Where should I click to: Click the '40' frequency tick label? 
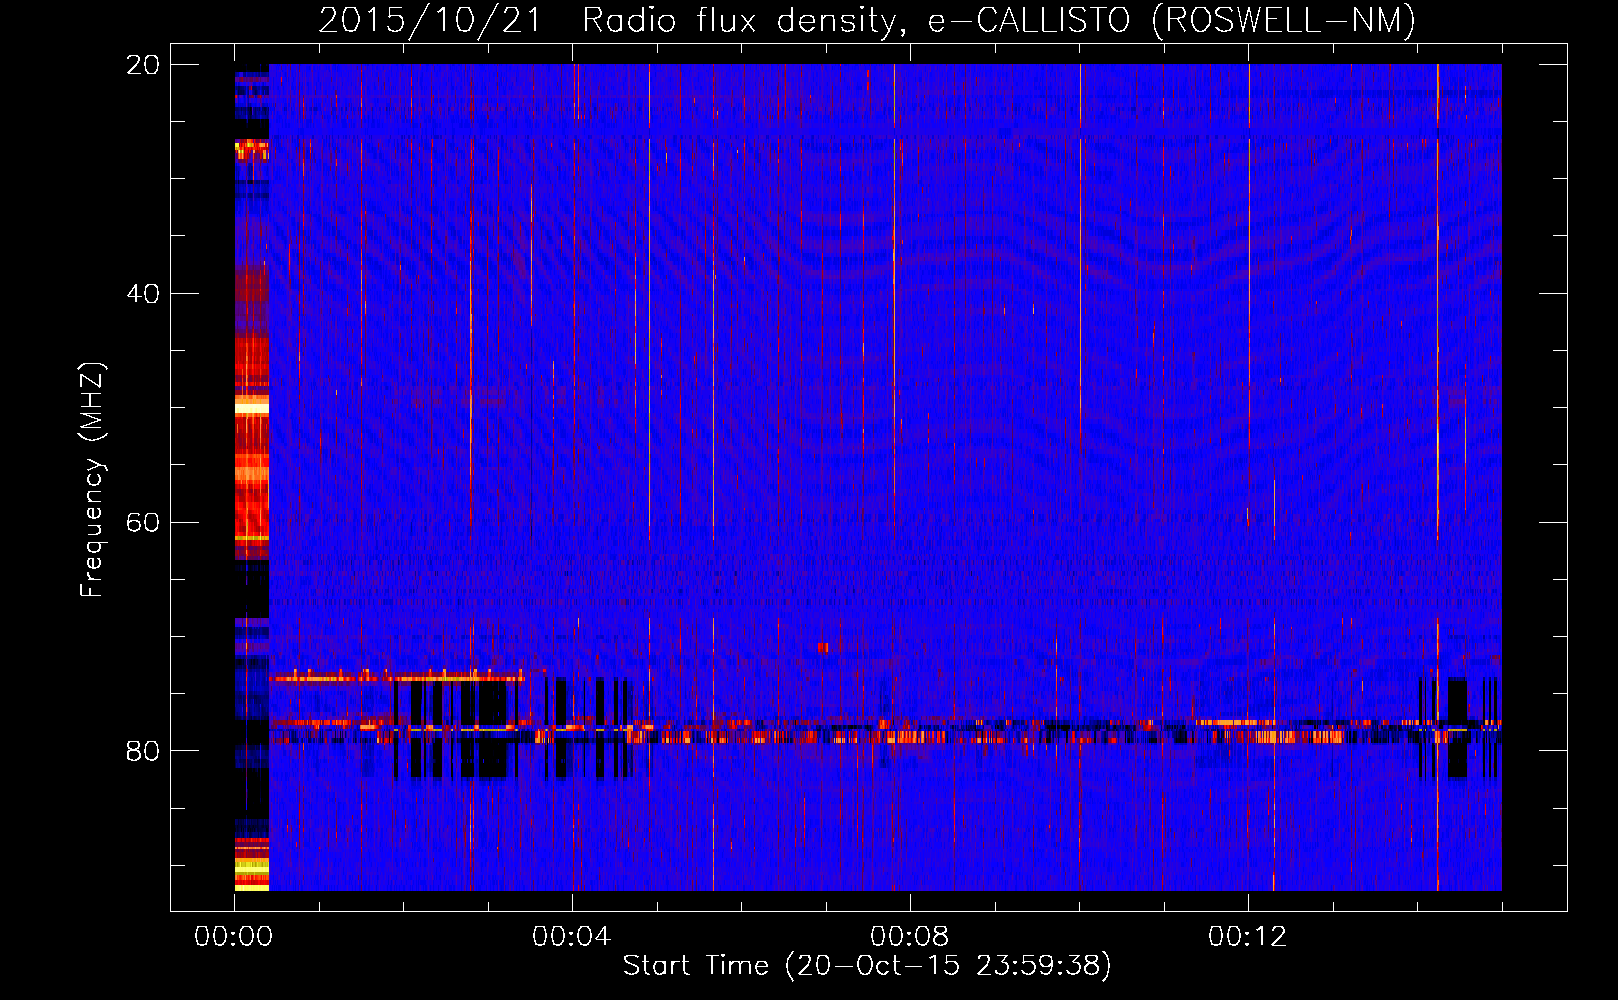[x=143, y=294]
